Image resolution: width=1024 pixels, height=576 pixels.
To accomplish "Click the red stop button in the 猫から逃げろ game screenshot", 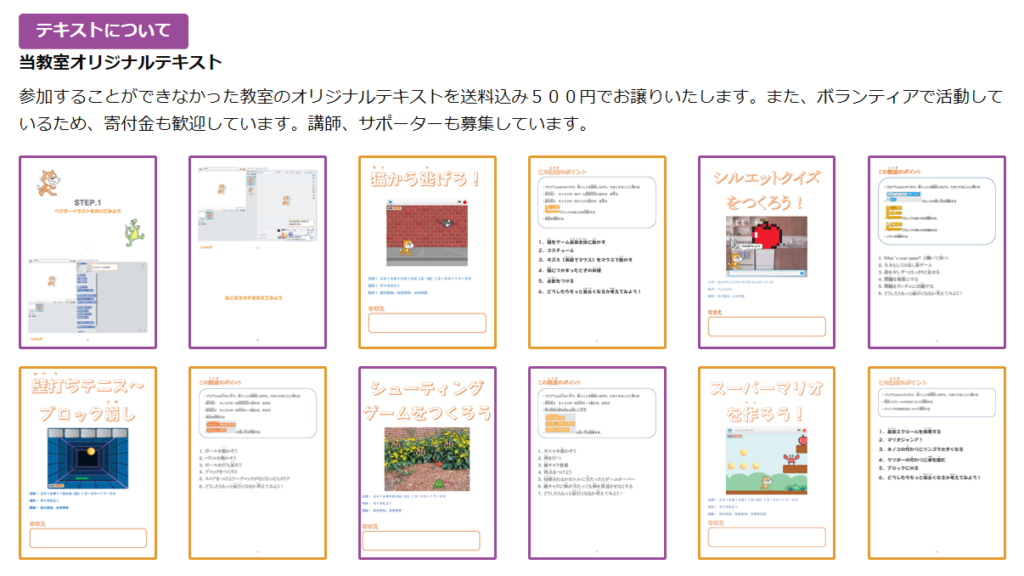I will click(x=464, y=204).
